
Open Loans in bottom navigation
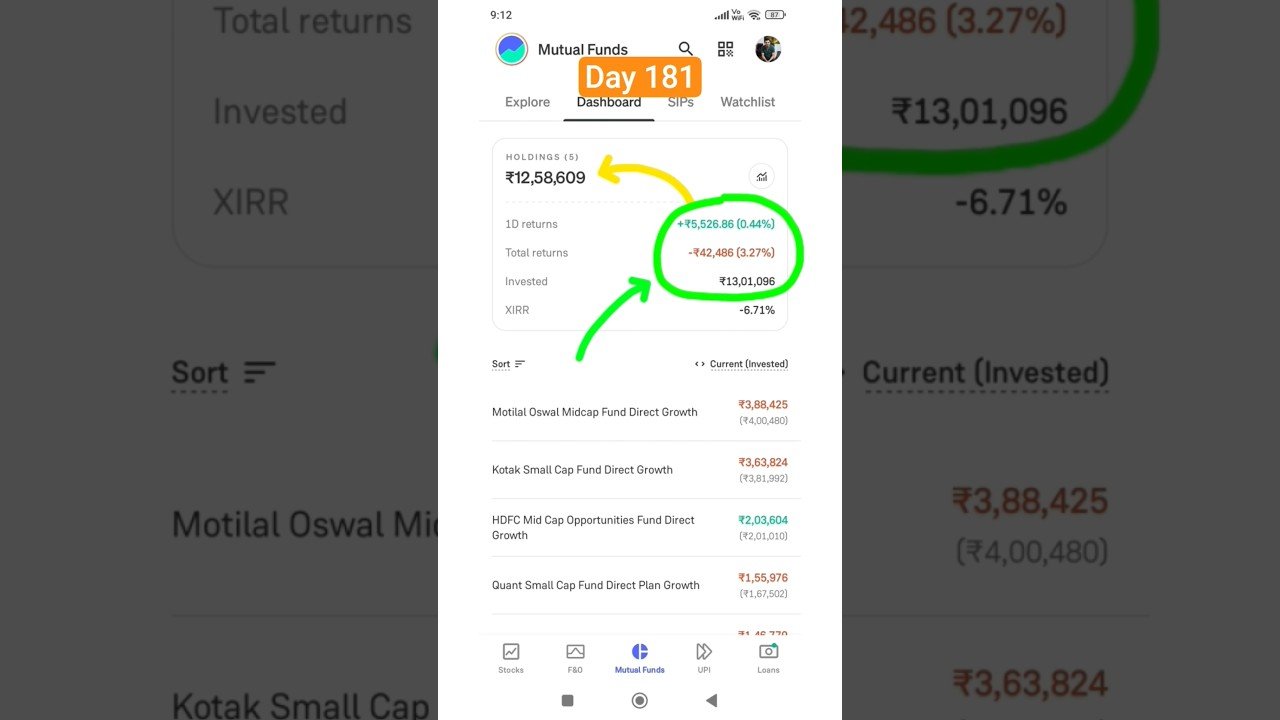[768, 657]
